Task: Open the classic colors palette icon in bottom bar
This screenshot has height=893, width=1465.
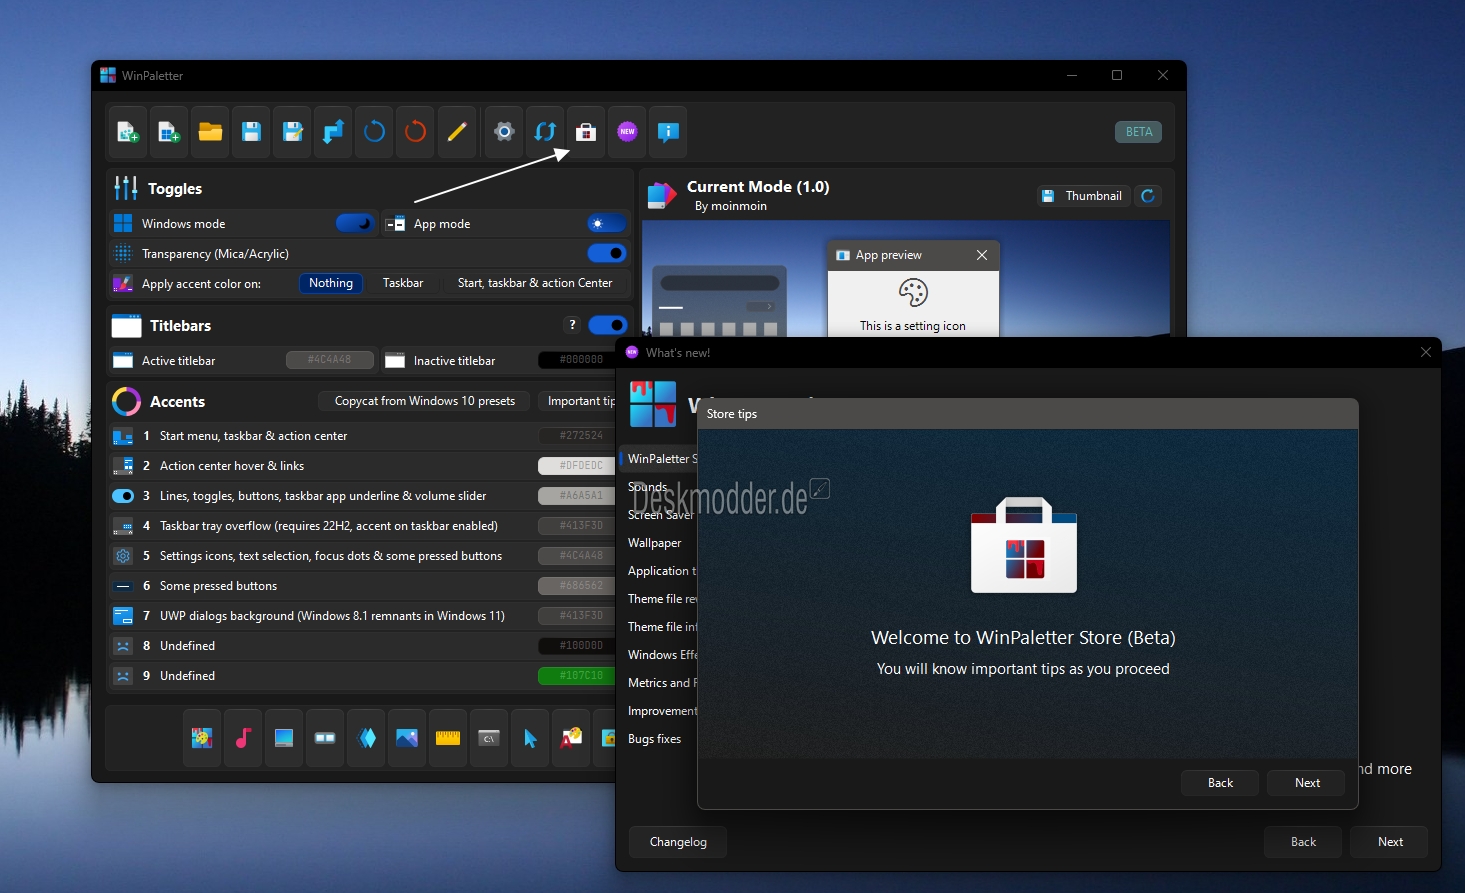Action: (202, 738)
